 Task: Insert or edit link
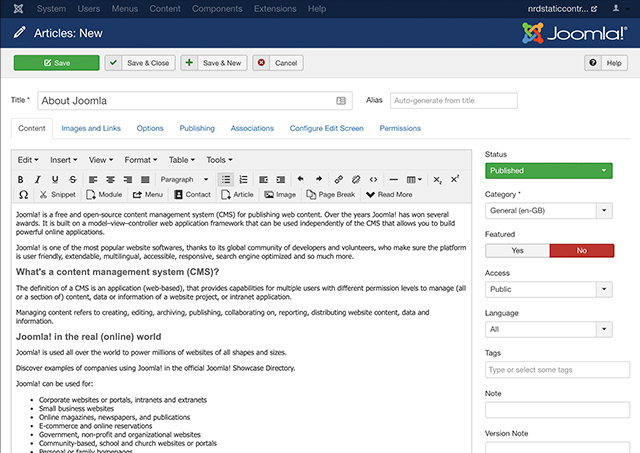[x=338, y=180]
